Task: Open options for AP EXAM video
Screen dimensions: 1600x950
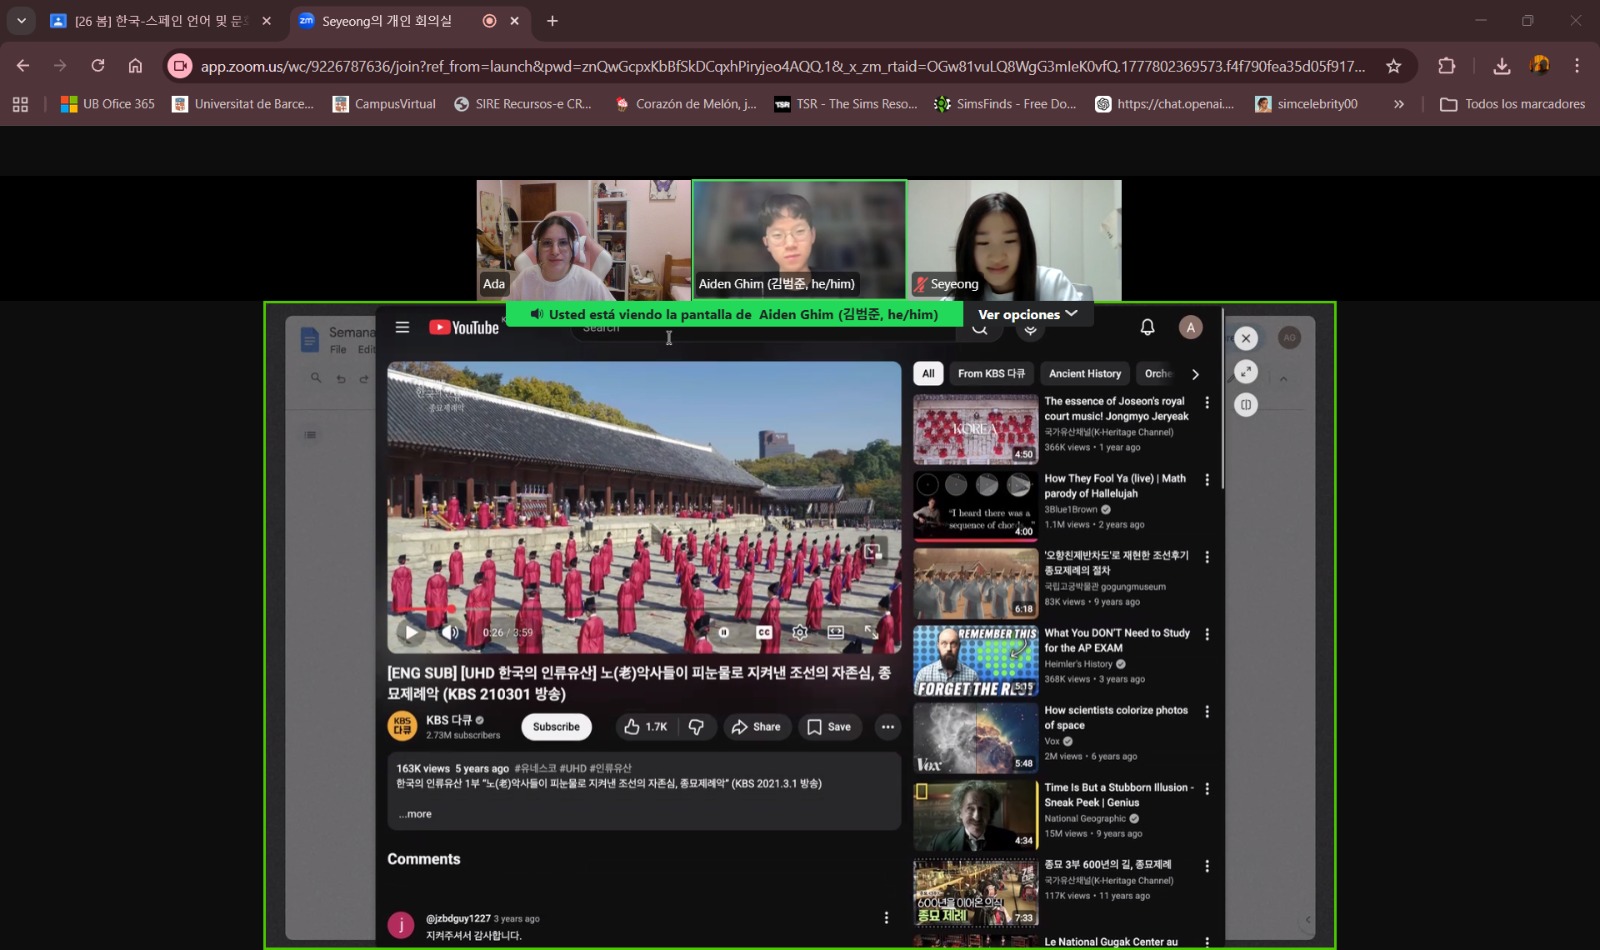Action: coord(1207,634)
